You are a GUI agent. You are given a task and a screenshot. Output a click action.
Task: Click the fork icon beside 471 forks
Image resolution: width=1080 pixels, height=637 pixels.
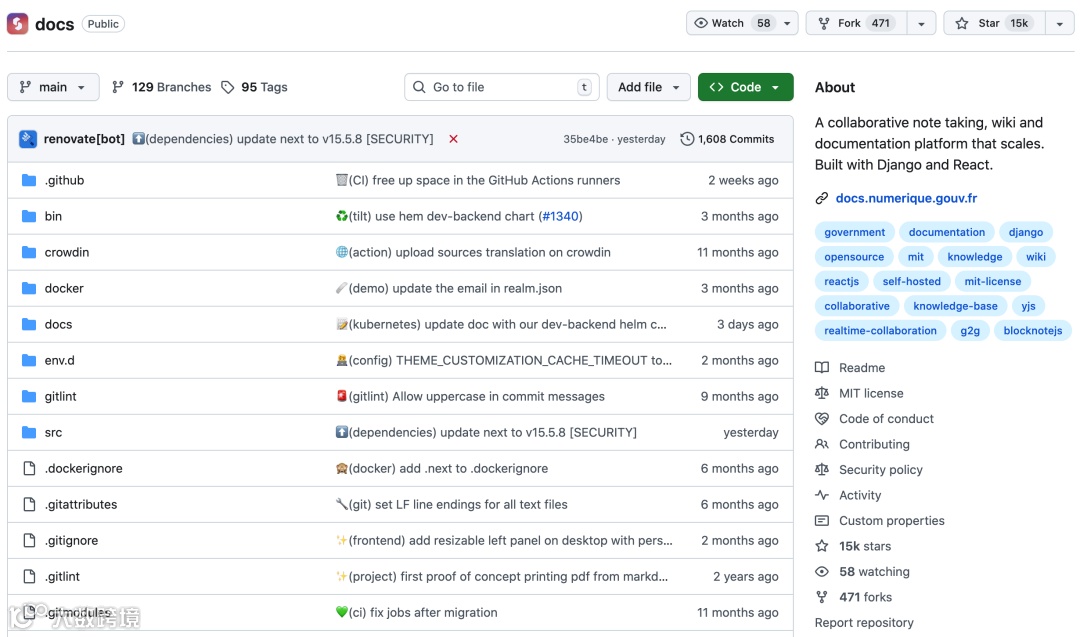(822, 597)
